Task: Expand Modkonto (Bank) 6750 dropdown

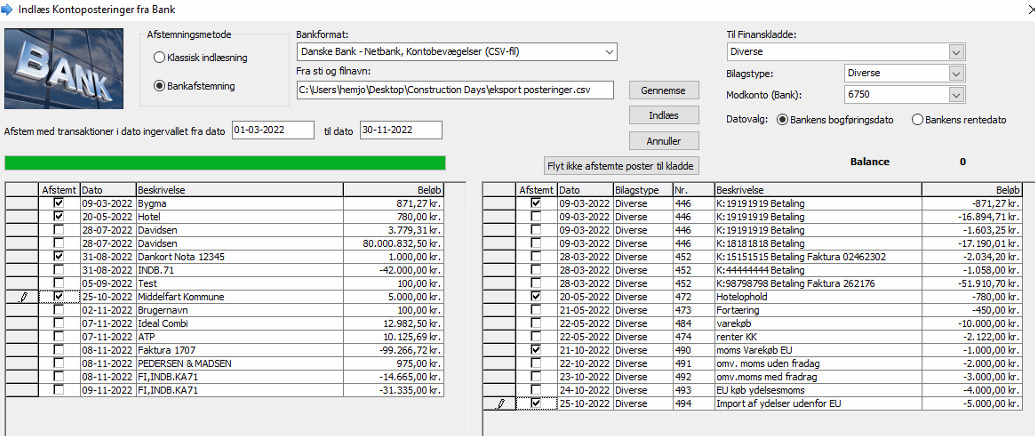Action: point(956,95)
